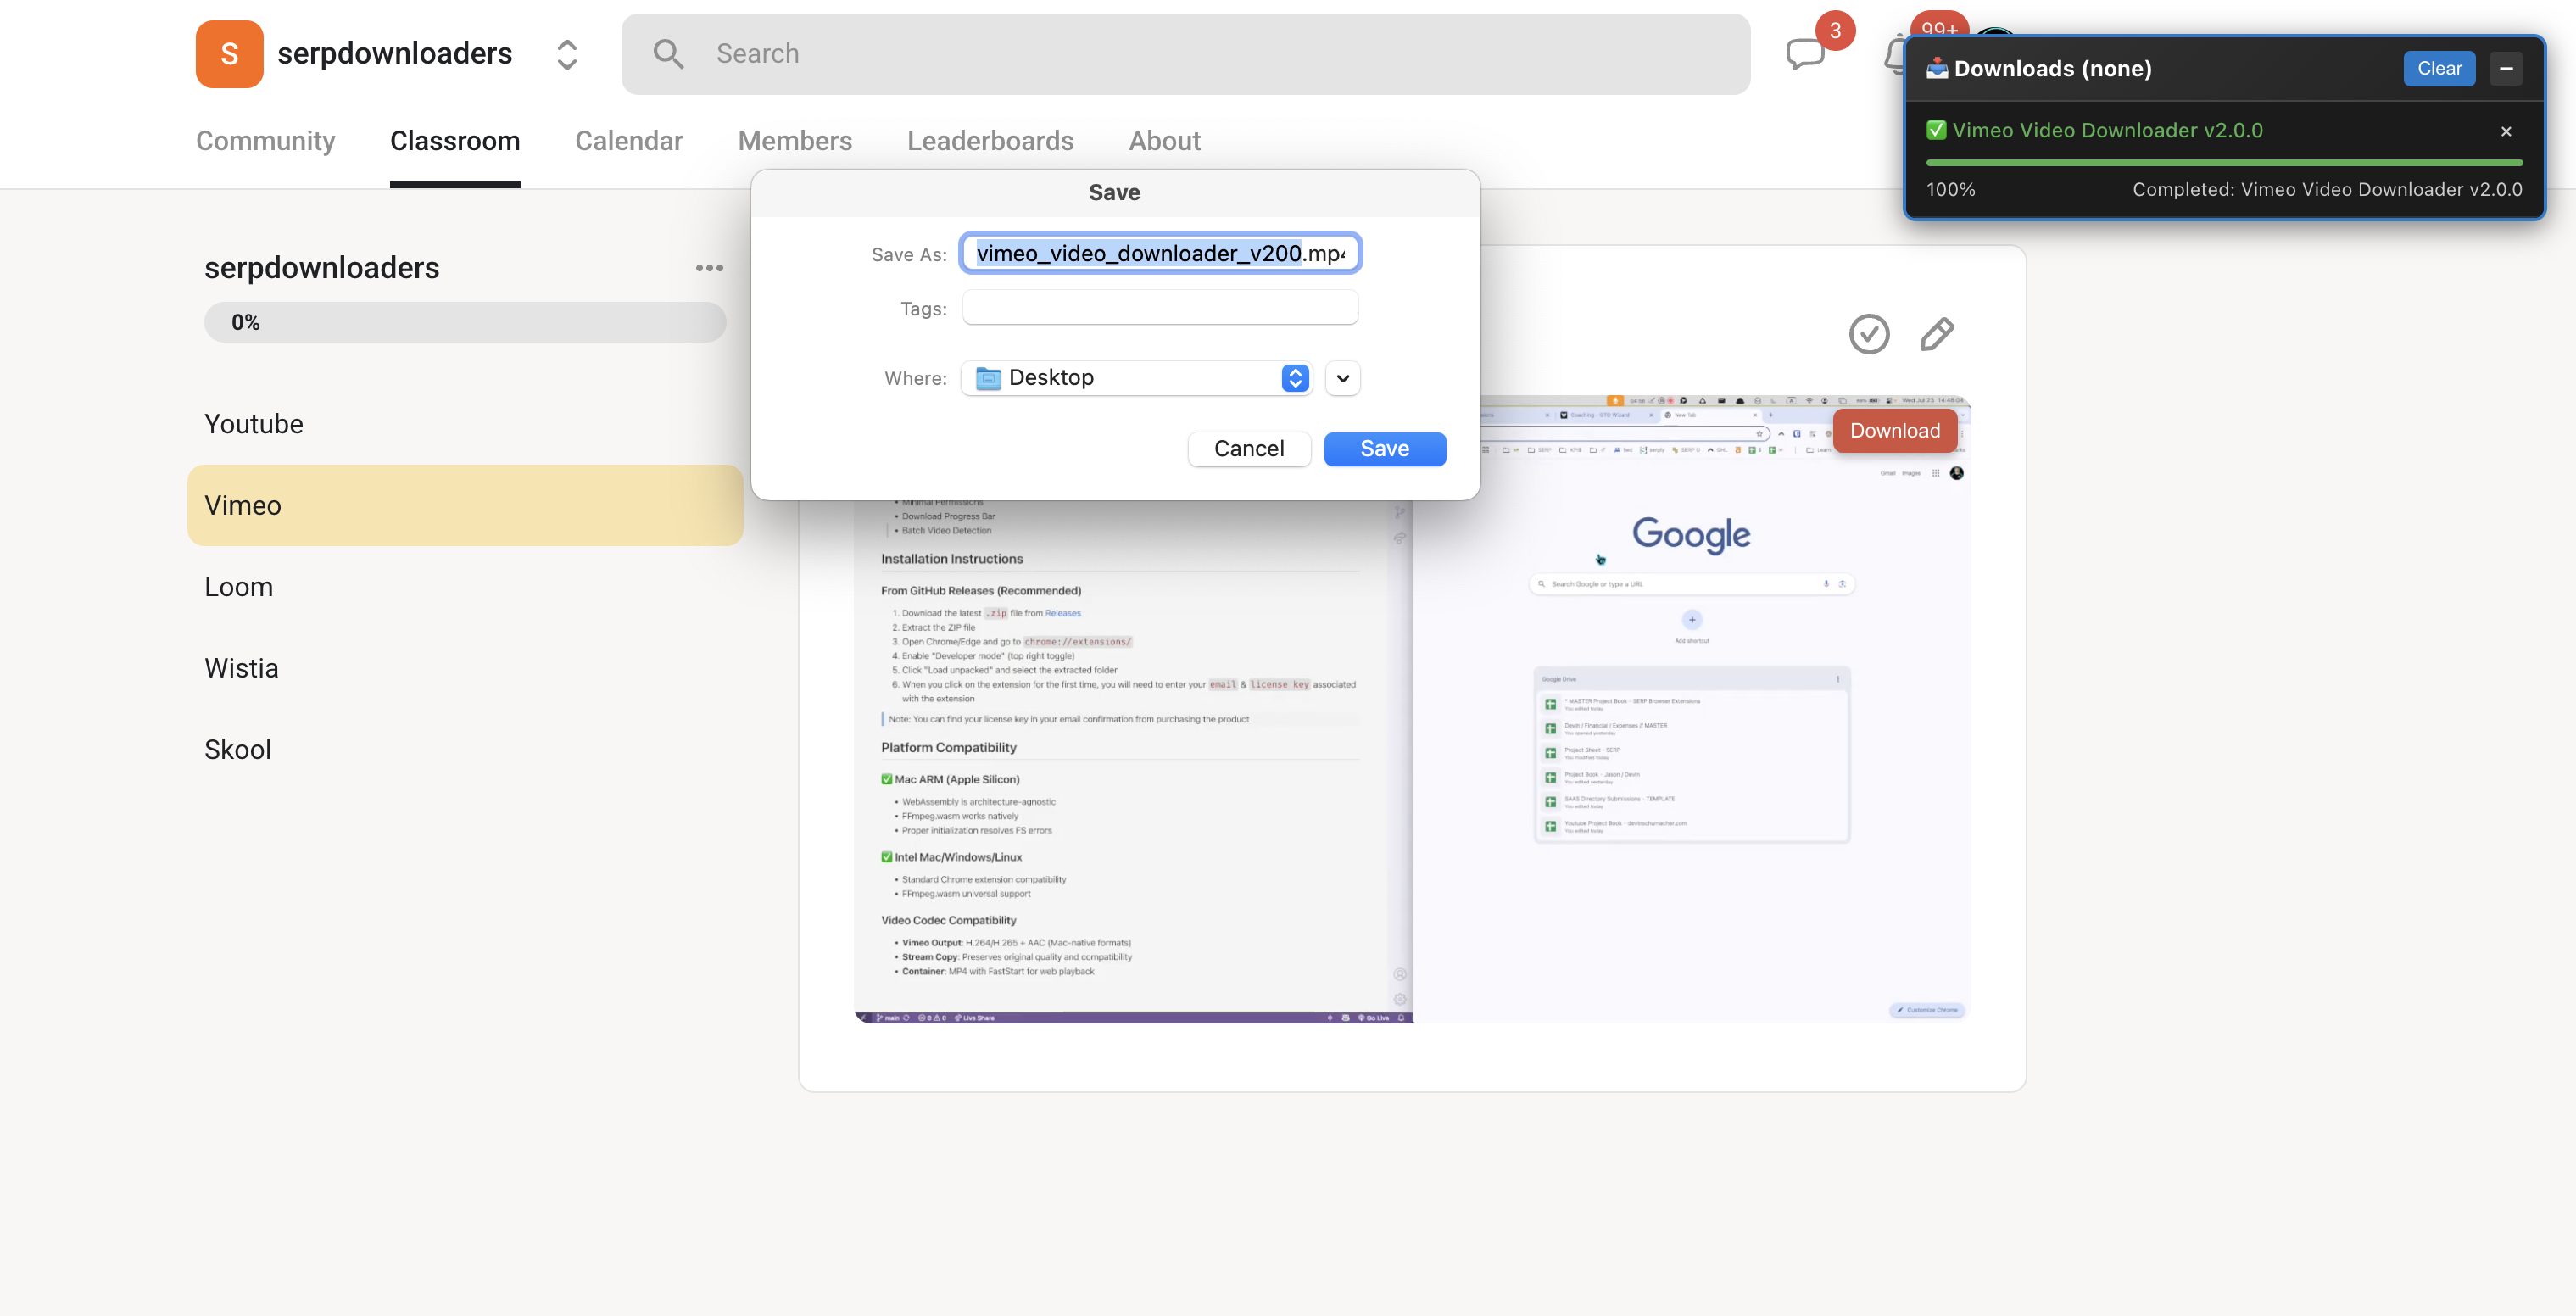
Task: Click the chat messages bubble icon
Action: pyautogui.click(x=1805, y=53)
